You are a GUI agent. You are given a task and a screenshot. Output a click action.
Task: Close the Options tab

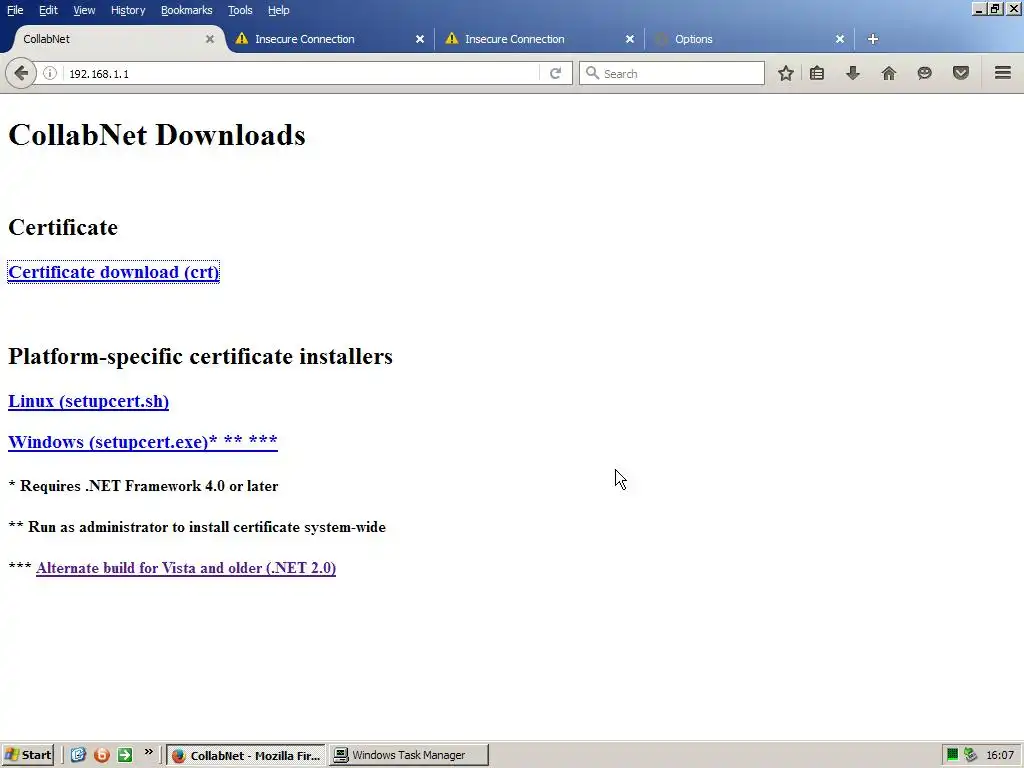[840, 39]
